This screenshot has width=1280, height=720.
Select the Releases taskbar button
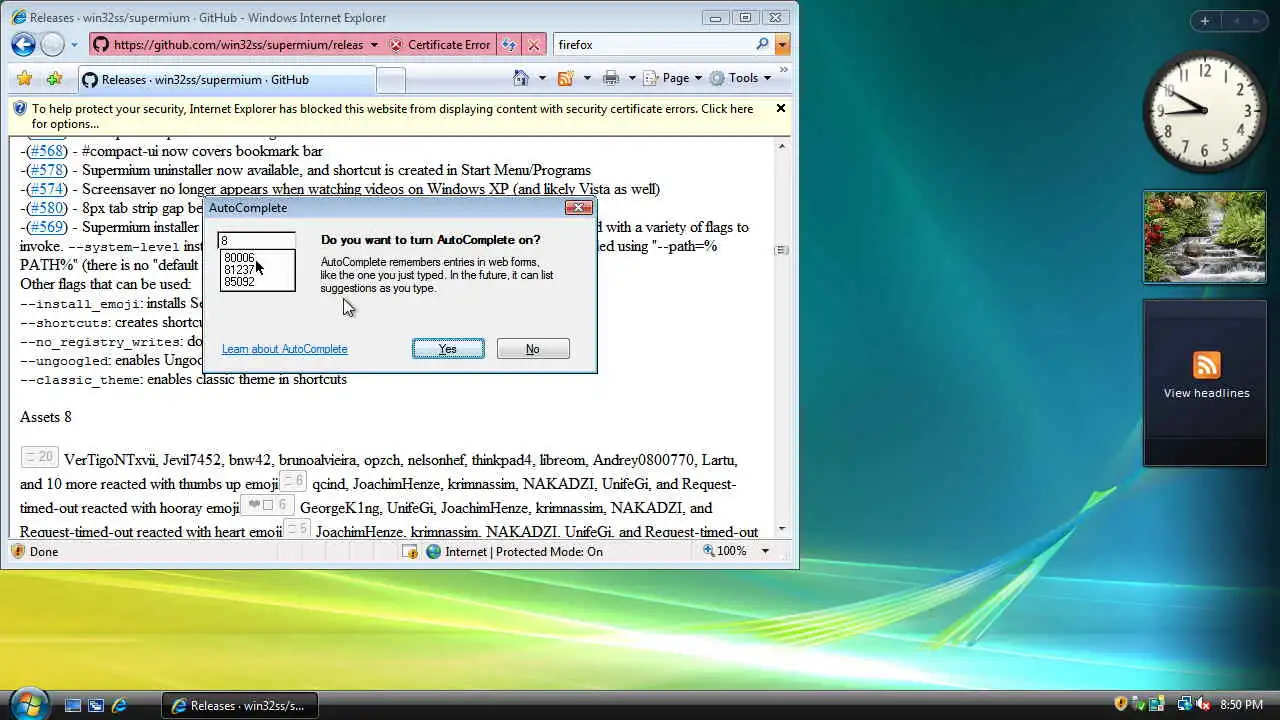pos(240,705)
